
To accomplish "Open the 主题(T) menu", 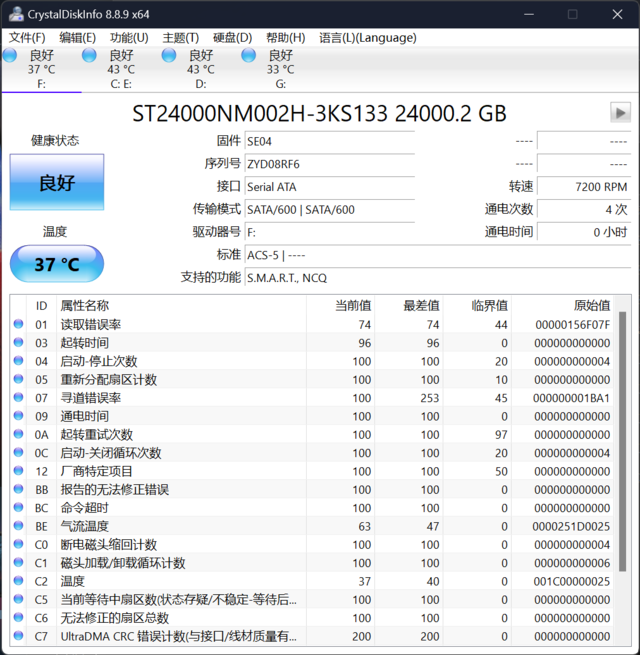I will (x=180, y=38).
